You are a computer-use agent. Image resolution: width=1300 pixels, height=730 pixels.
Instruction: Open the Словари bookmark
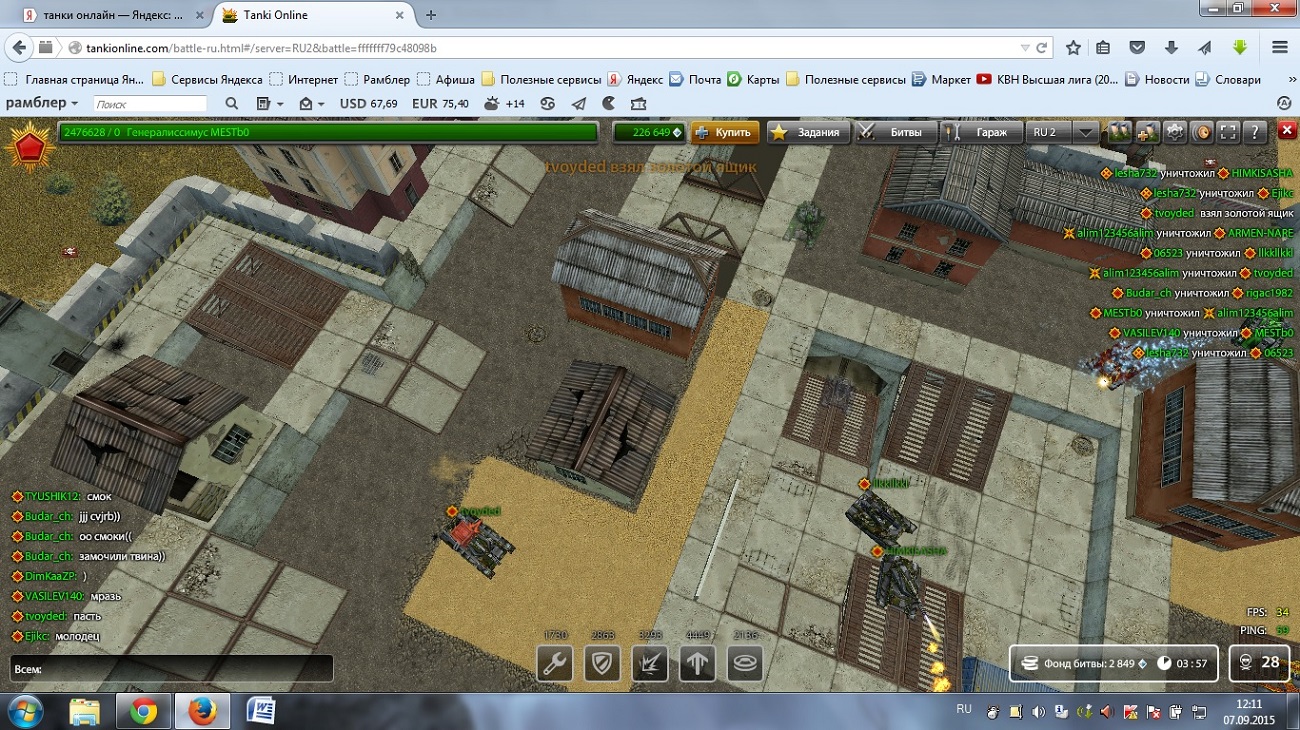pyautogui.click(x=1228, y=79)
